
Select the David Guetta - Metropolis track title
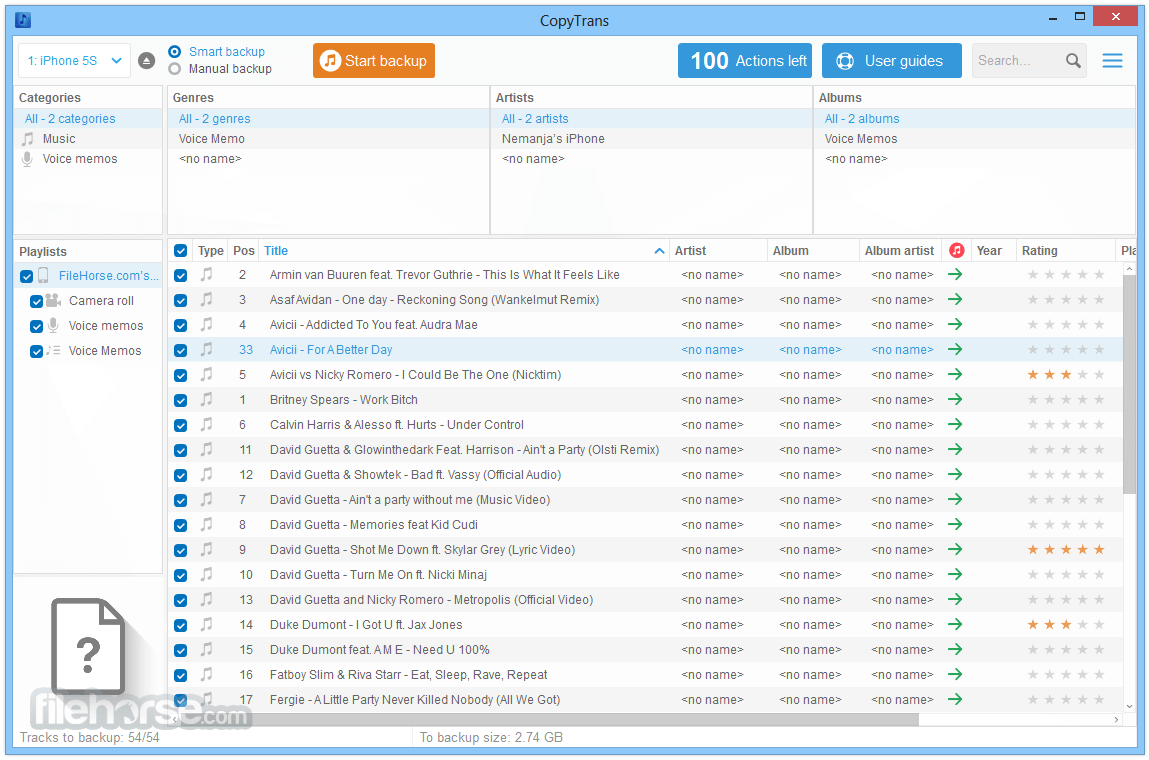(x=432, y=599)
